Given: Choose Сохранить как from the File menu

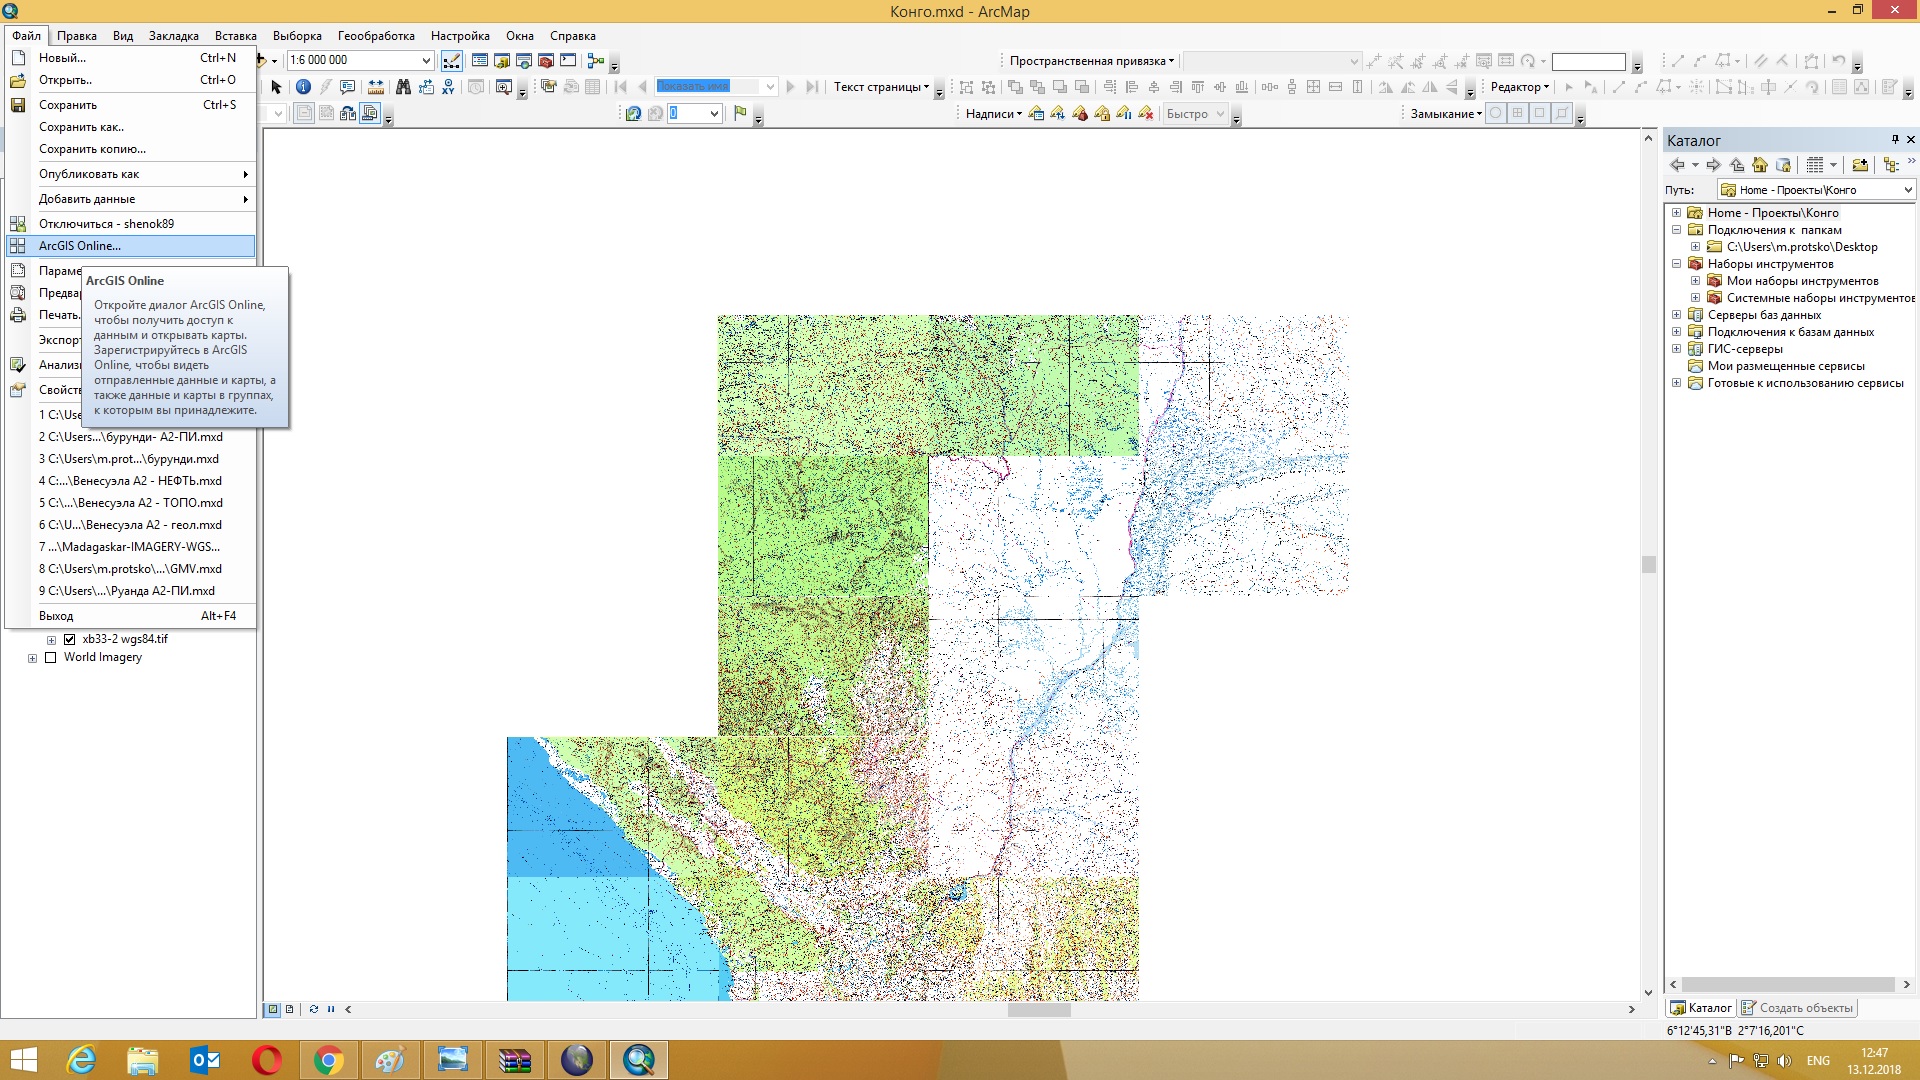Looking at the screenshot, I should (81, 127).
